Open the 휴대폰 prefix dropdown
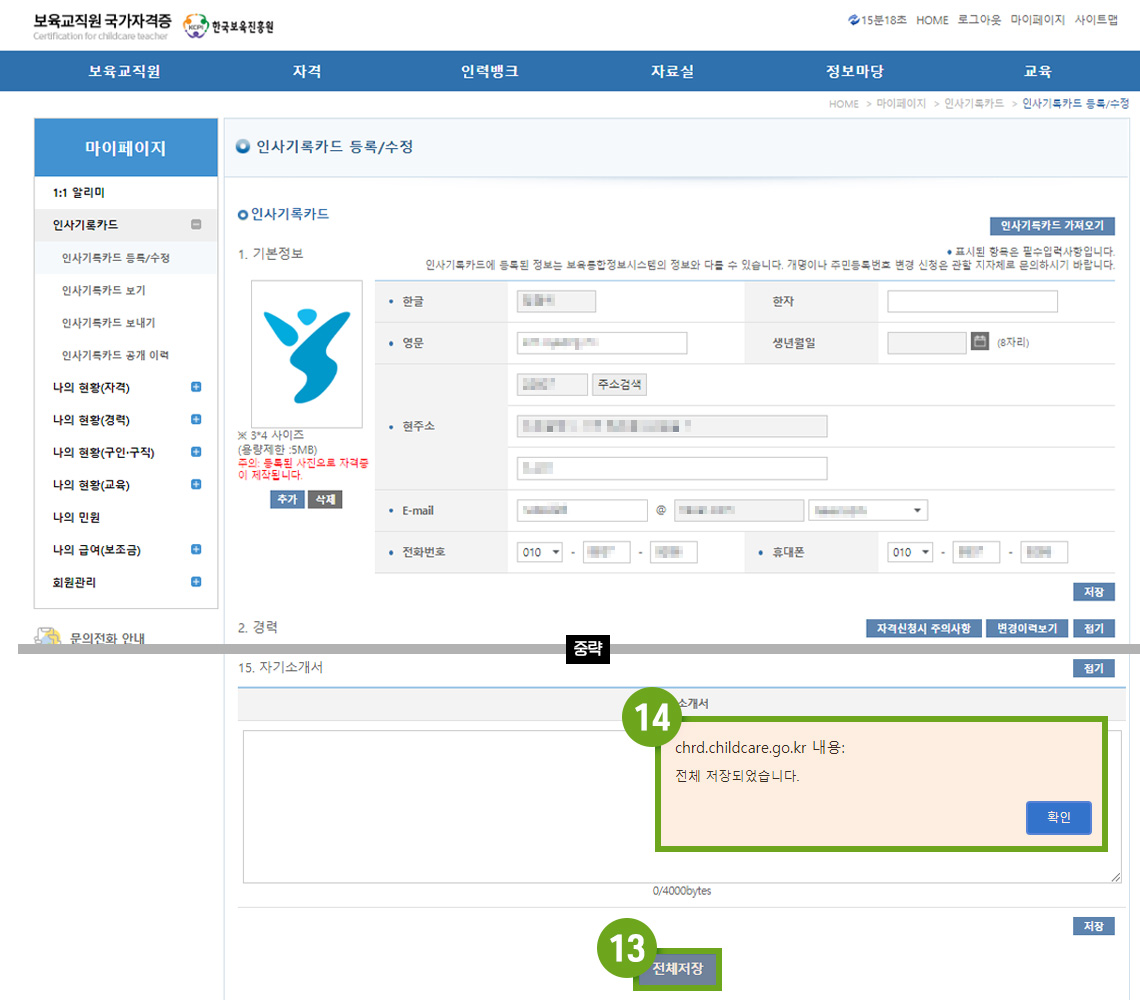This screenshot has height=1000, width=1140. click(x=910, y=552)
